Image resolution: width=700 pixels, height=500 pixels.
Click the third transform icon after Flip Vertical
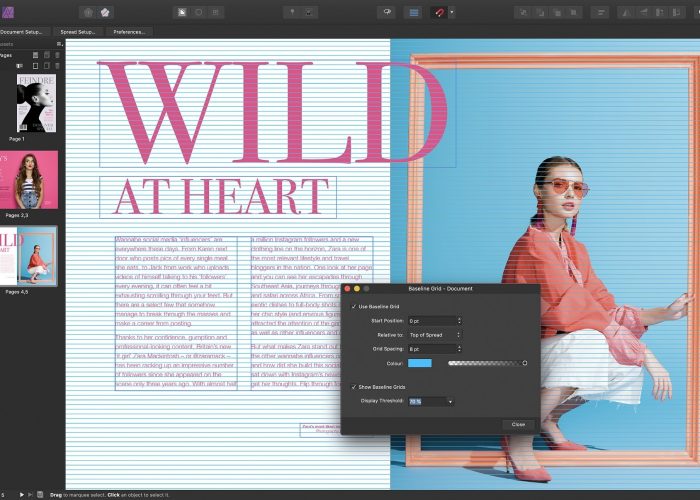(660, 12)
